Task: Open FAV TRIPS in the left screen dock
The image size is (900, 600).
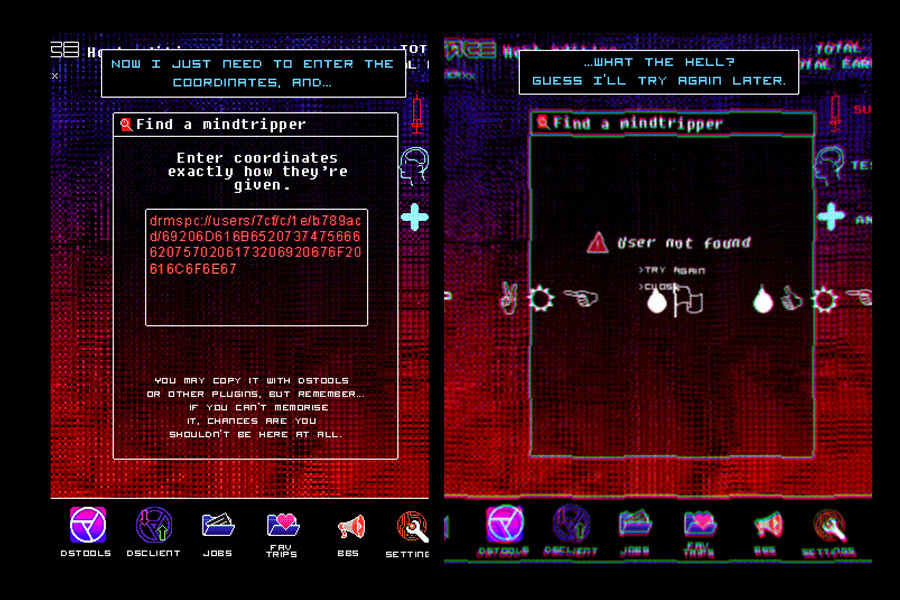Action: (x=283, y=525)
